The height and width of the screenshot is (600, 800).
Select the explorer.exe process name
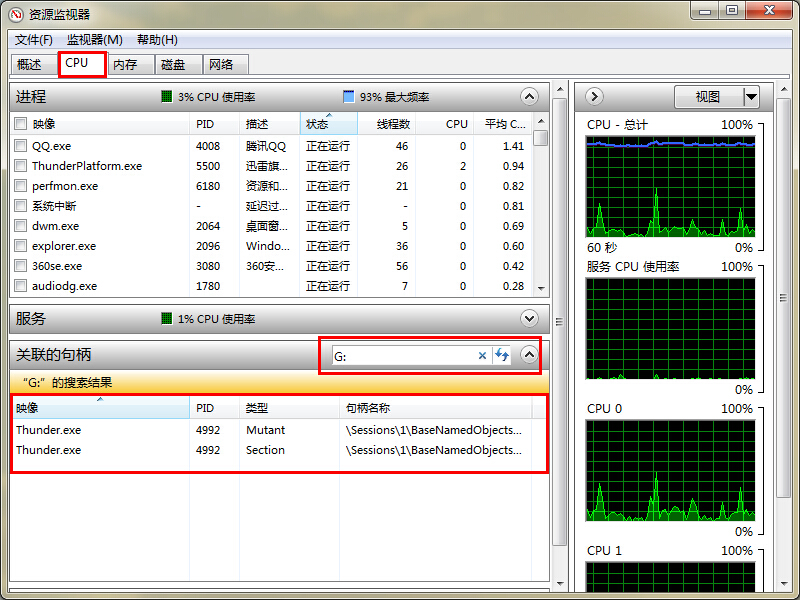(x=64, y=246)
